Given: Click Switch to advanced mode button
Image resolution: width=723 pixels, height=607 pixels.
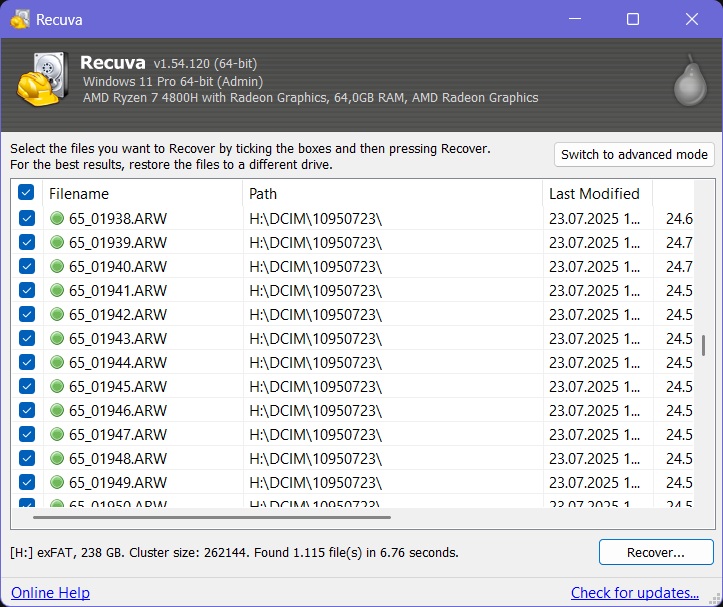Looking at the screenshot, I should pos(634,155).
